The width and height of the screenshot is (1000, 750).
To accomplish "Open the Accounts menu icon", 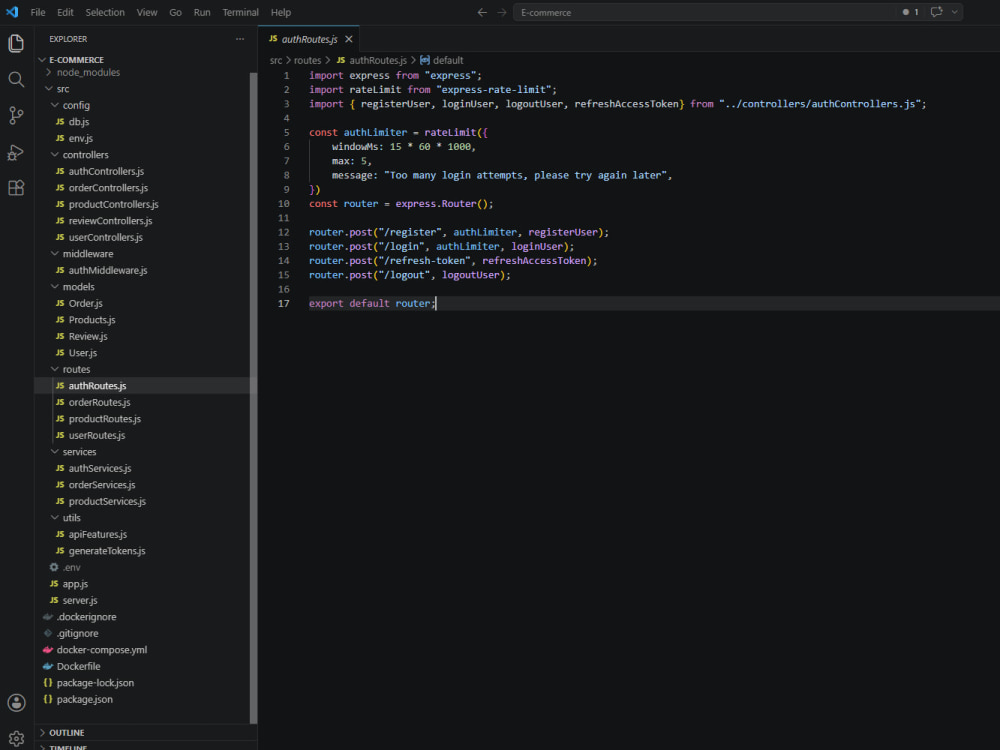I will click(x=16, y=703).
